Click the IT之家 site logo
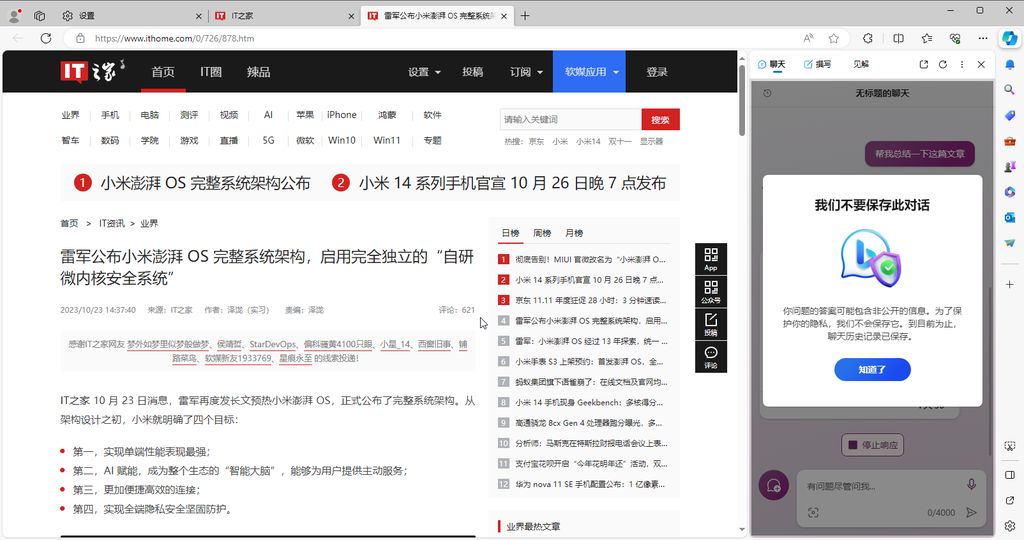 [x=92, y=71]
